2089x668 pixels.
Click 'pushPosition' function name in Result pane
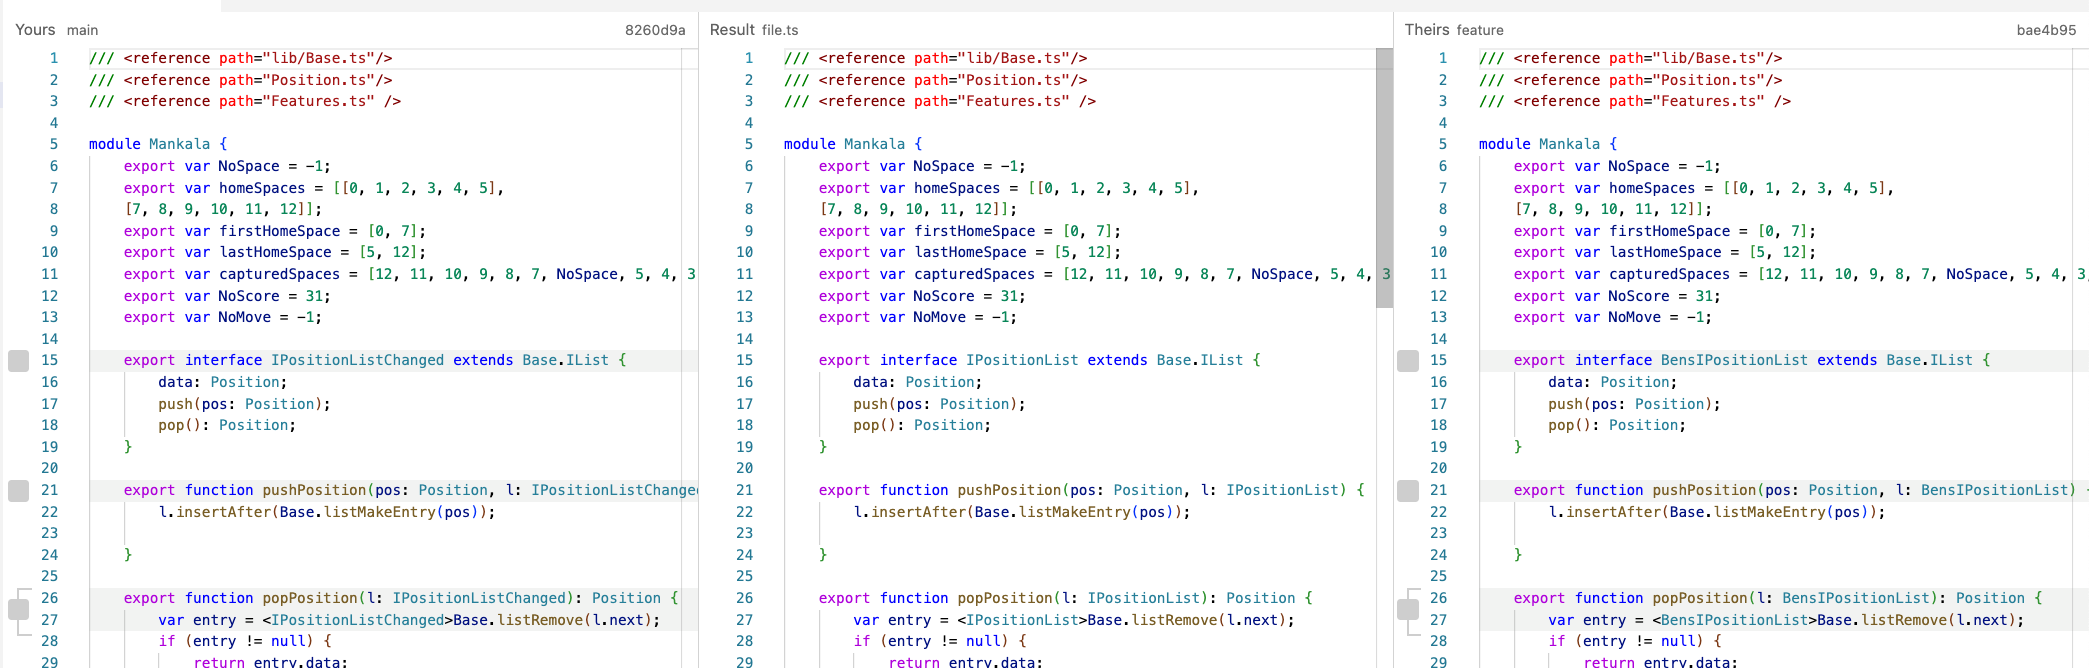tap(1009, 490)
